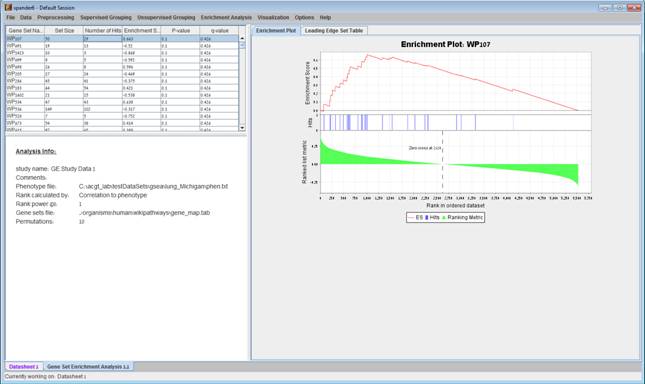
Task: Click the Hits legend swatch
Action: 427,217
